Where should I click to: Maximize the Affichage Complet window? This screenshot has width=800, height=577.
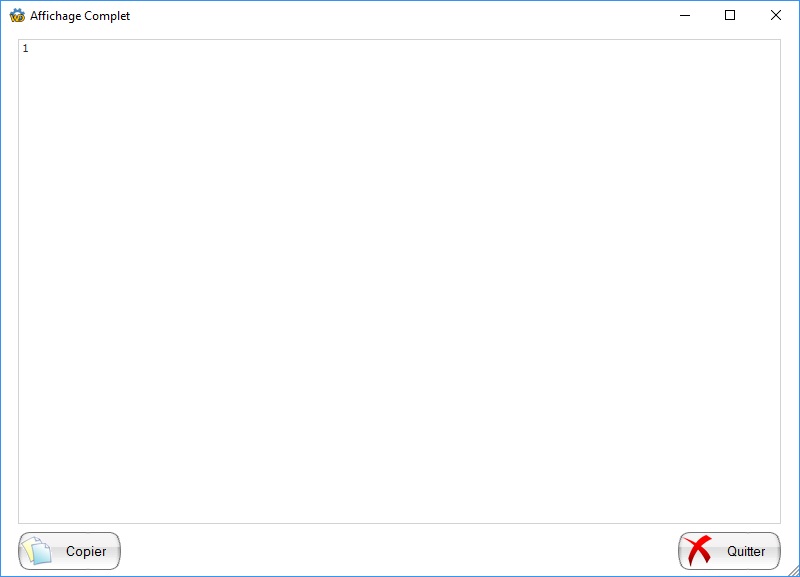tap(730, 16)
